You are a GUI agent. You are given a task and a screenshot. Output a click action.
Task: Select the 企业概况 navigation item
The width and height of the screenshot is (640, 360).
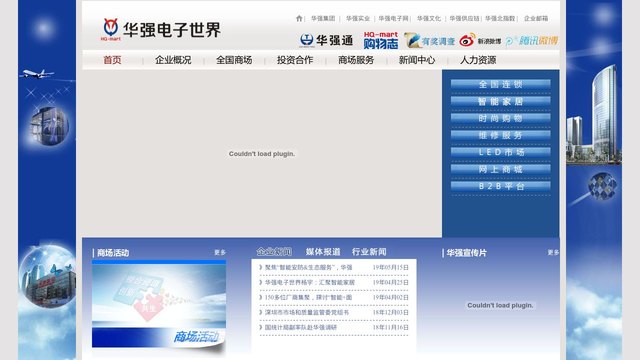[x=173, y=60]
